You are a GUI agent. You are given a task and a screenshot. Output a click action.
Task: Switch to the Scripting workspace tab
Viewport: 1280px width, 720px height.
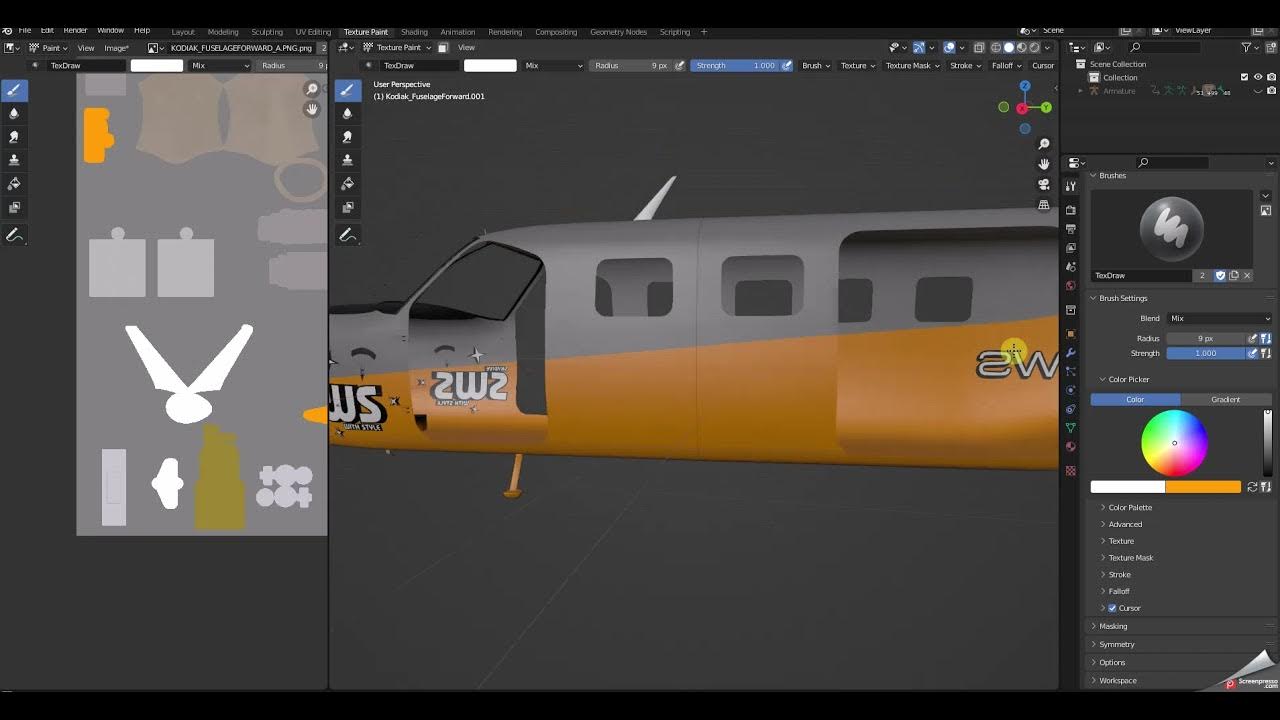(675, 32)
